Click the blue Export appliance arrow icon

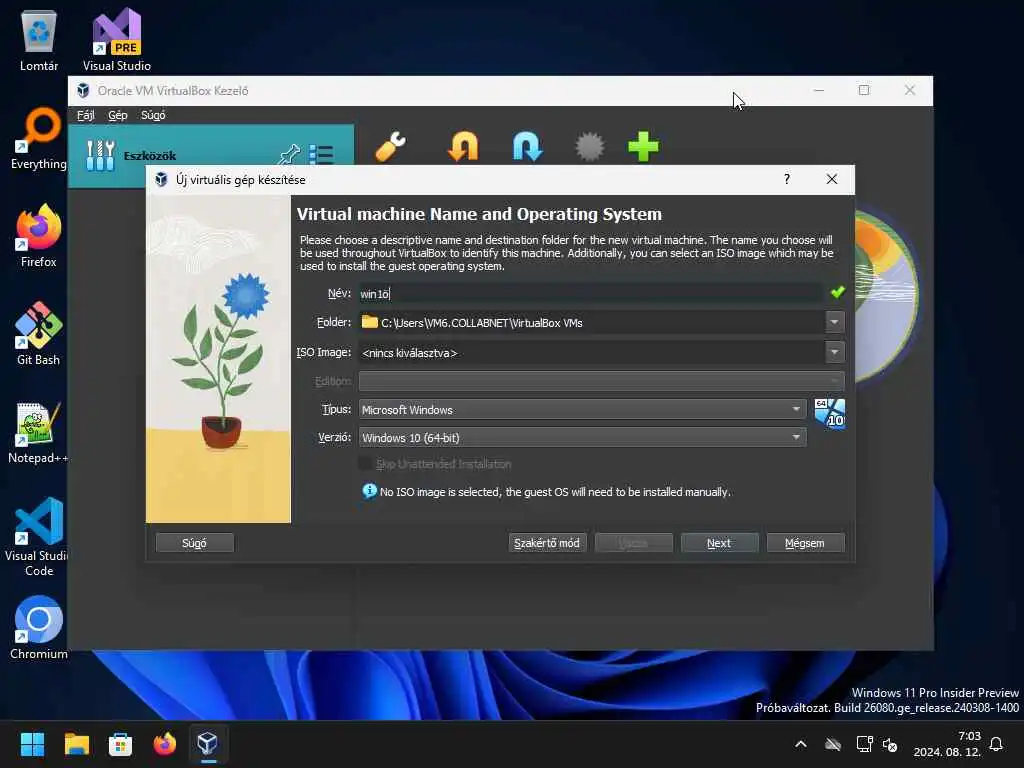coord(528,147)
